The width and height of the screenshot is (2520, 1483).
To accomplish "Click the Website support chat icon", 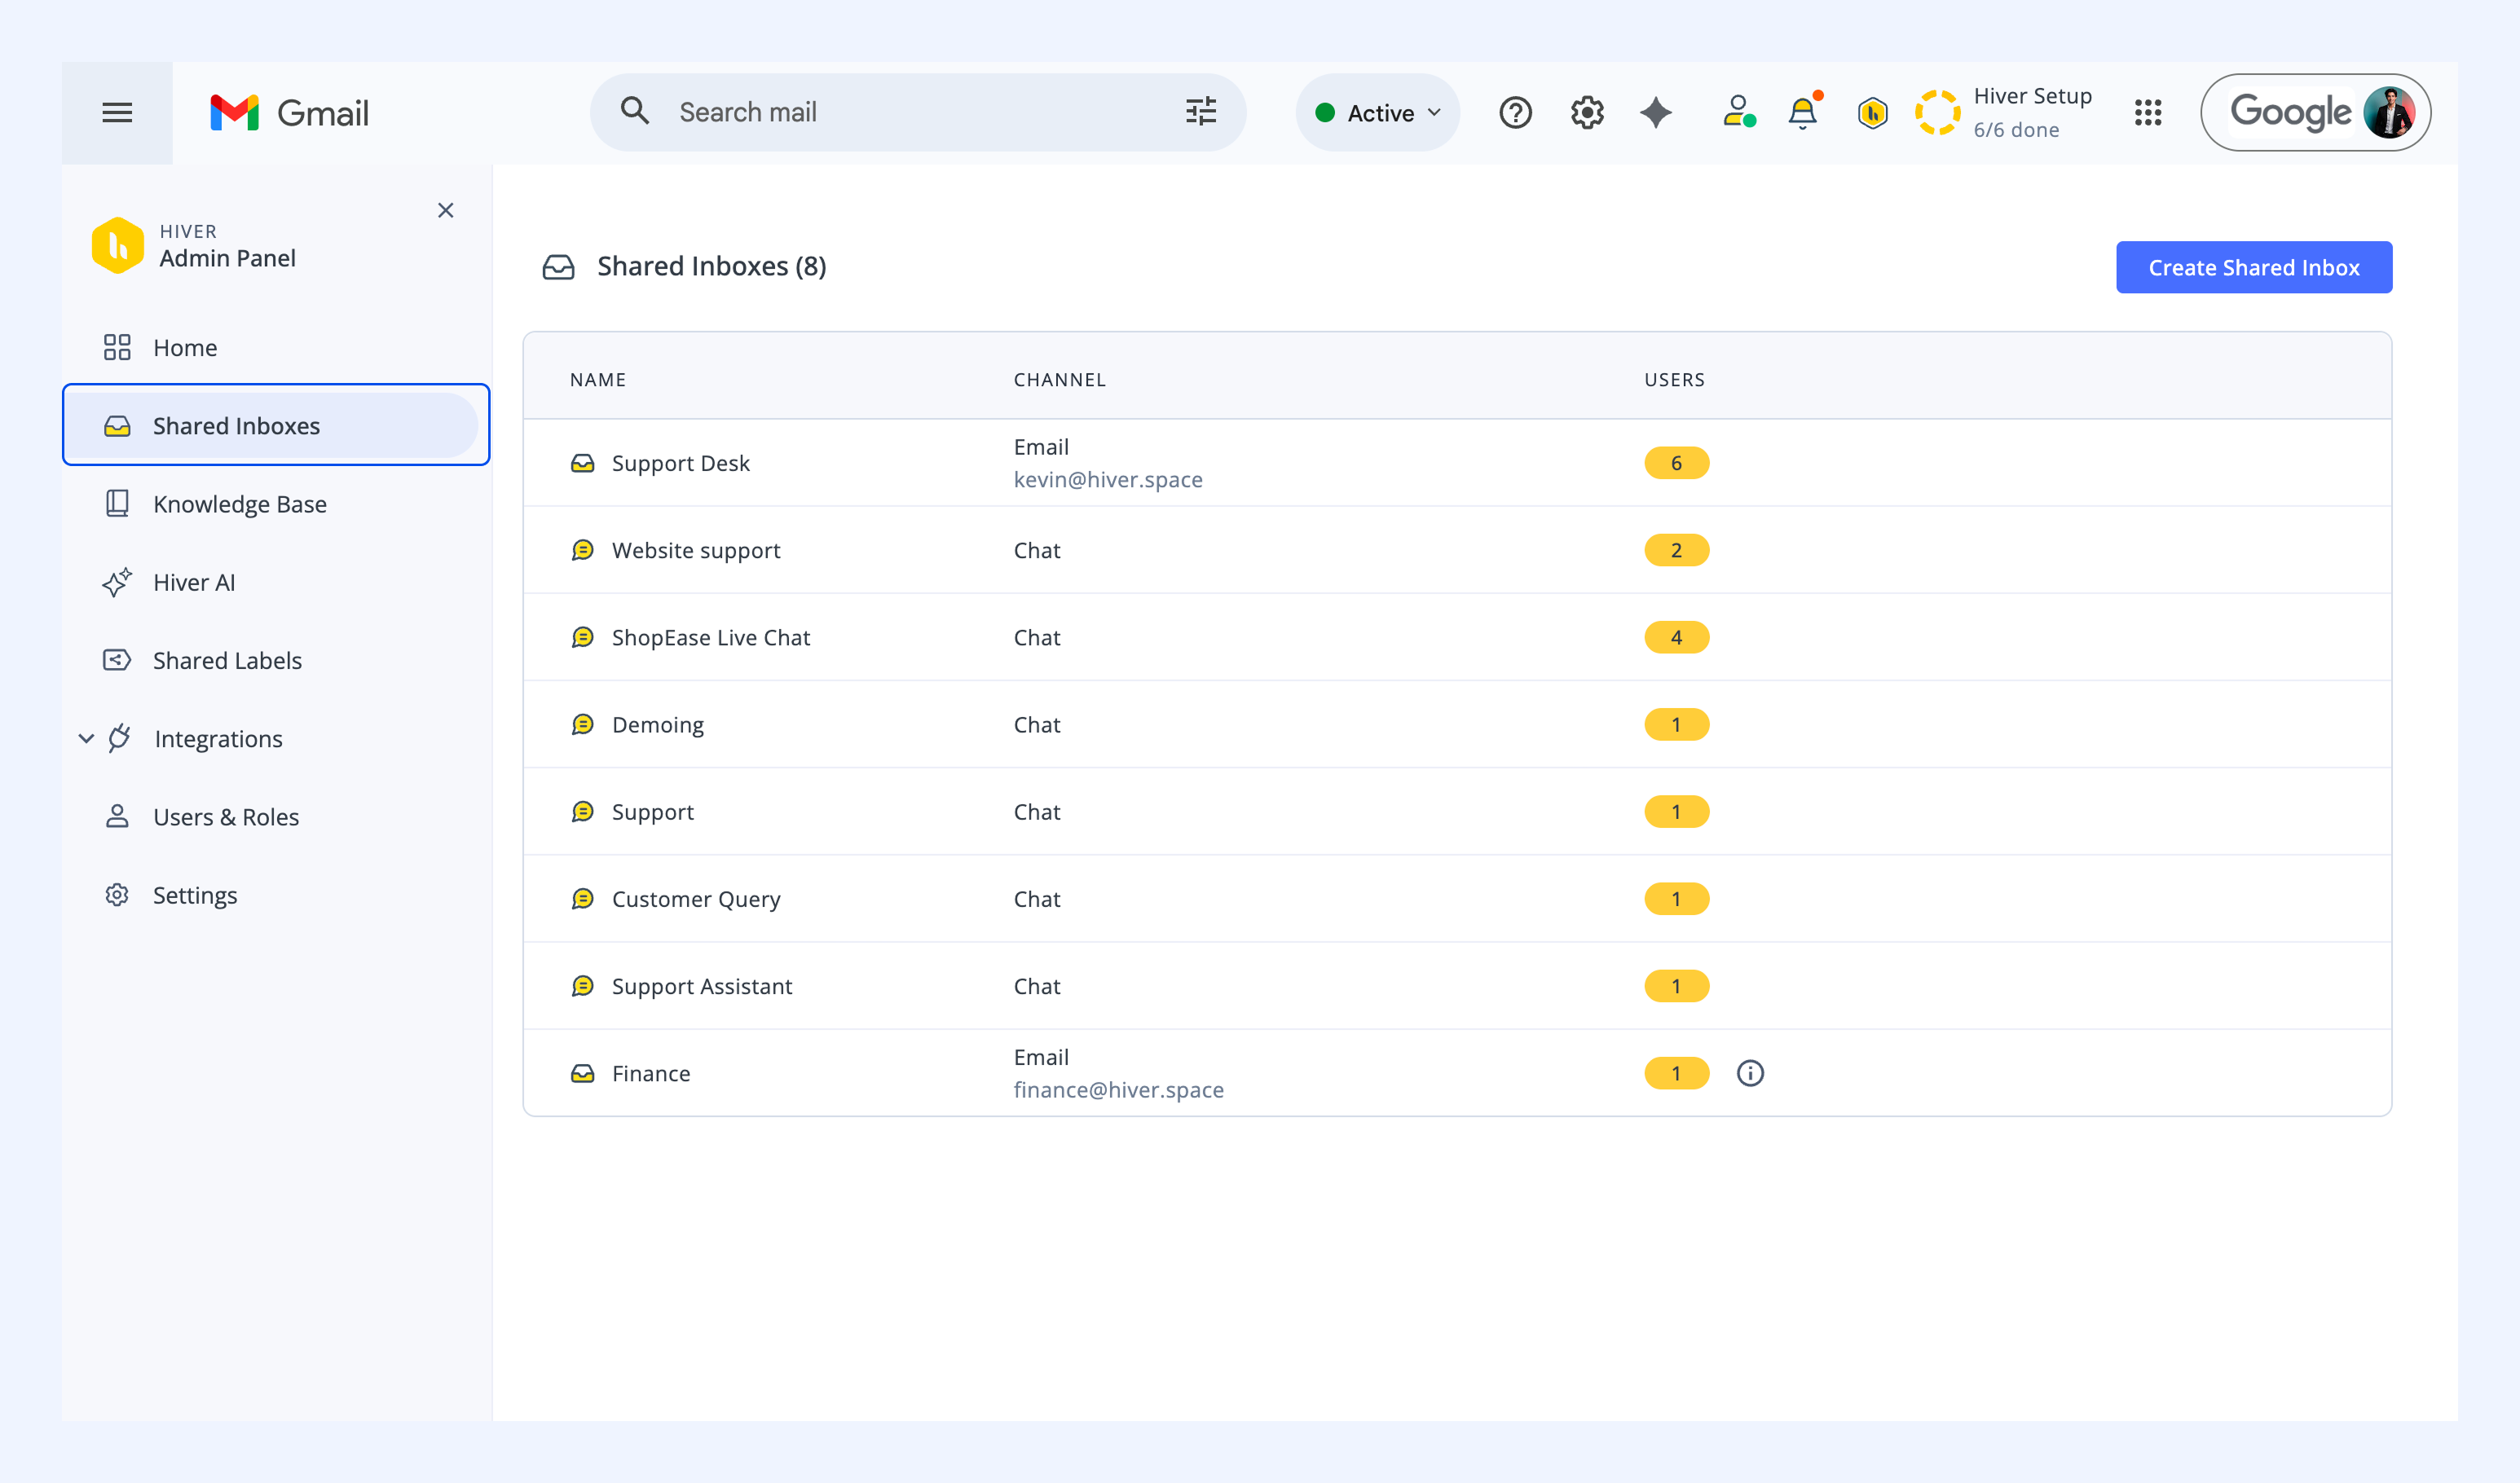I will coord(583,550).
